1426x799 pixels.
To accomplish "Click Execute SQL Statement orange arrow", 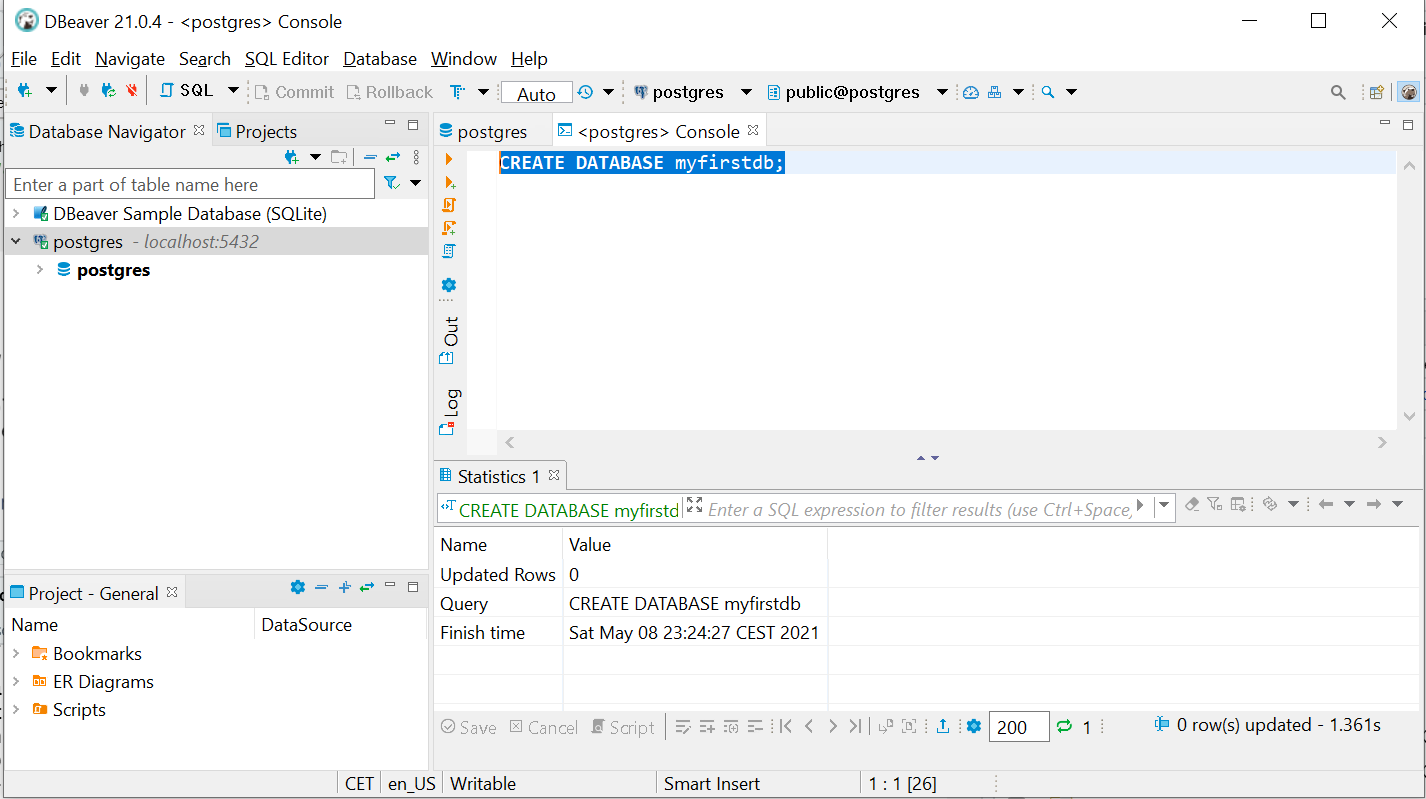I will coord(449,159).
